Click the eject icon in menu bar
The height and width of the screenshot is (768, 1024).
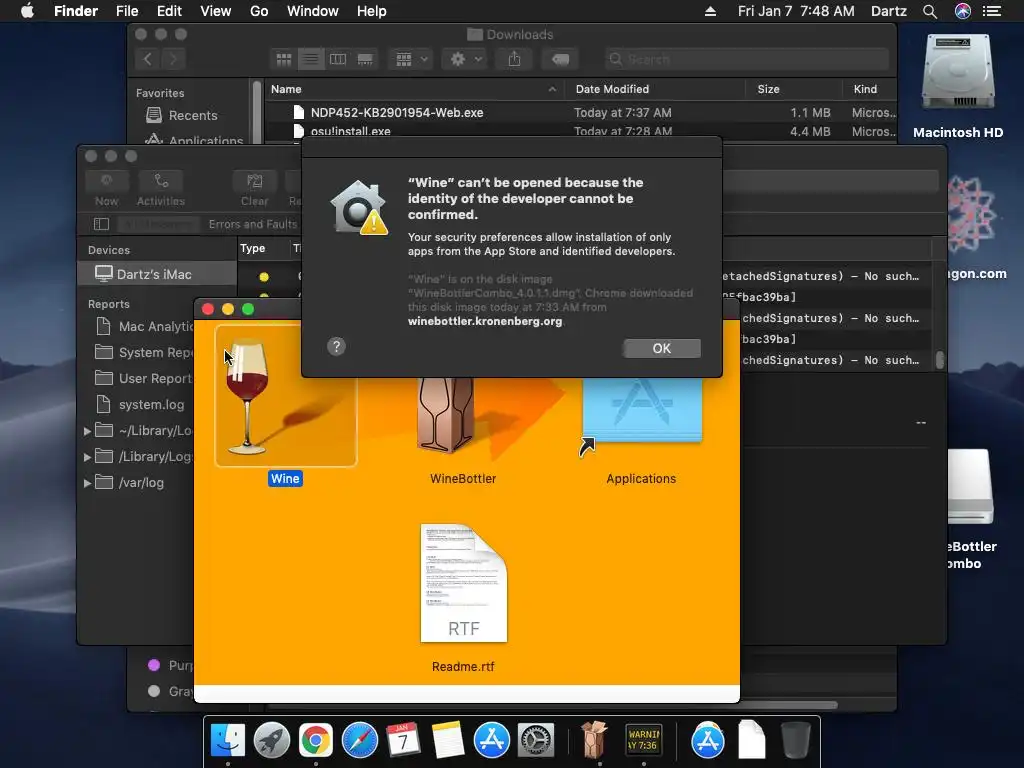711,11
